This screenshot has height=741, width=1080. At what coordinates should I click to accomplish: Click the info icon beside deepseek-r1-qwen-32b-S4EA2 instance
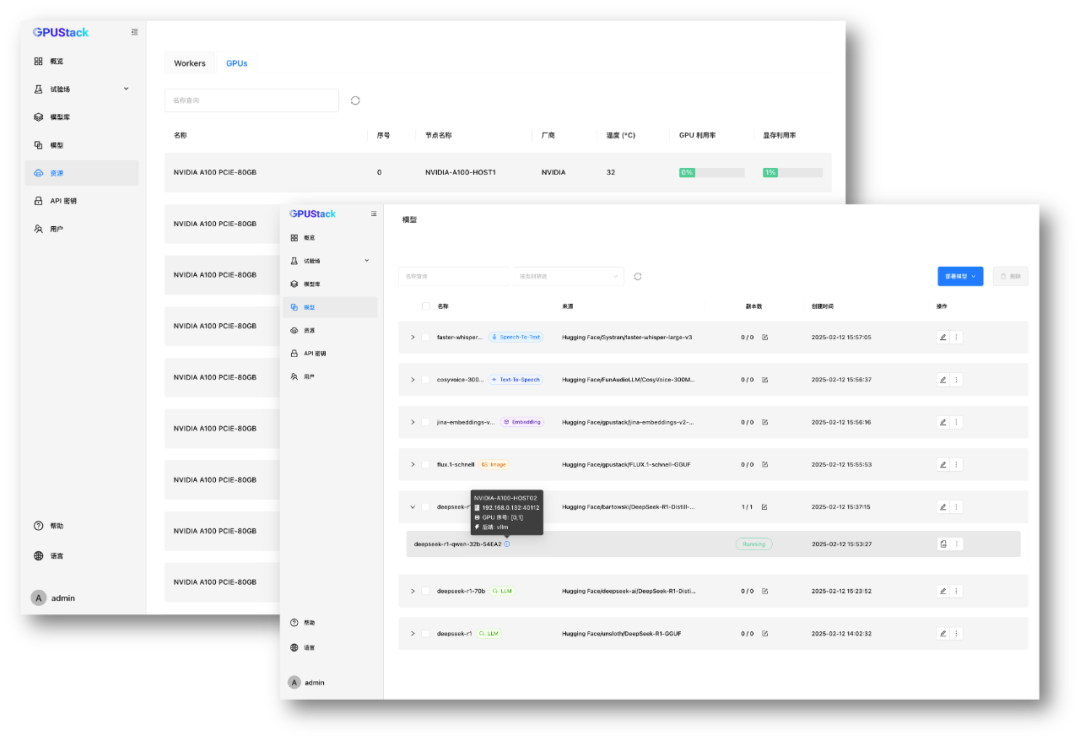(x=507, y=544)
